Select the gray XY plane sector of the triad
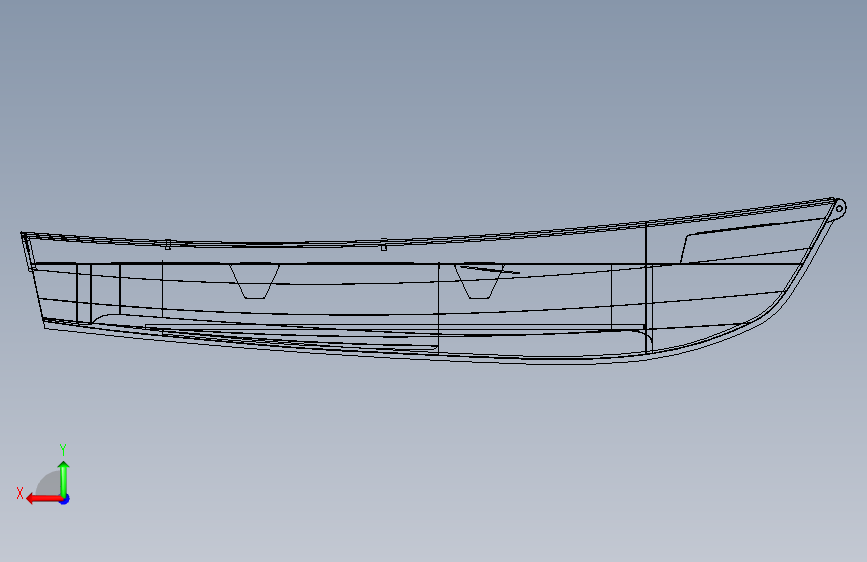 point(49,484)
